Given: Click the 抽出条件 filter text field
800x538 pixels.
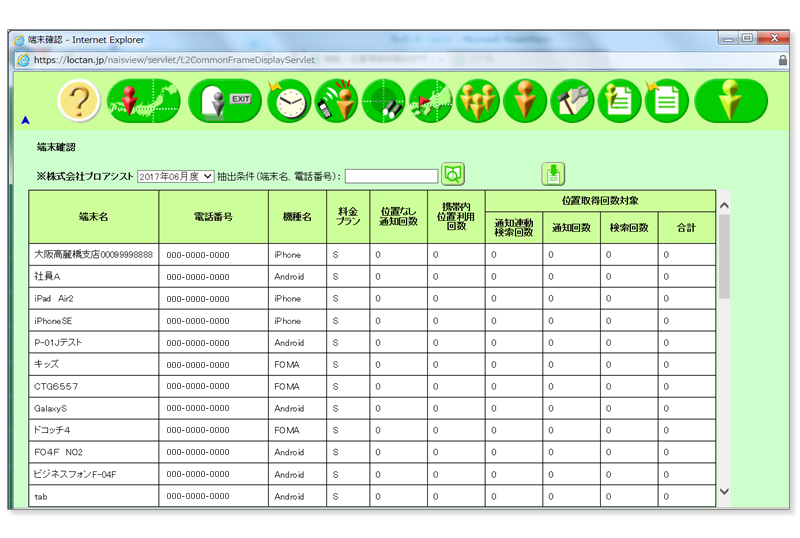Looking at the screenshot, I should click(x=391, y=177).
